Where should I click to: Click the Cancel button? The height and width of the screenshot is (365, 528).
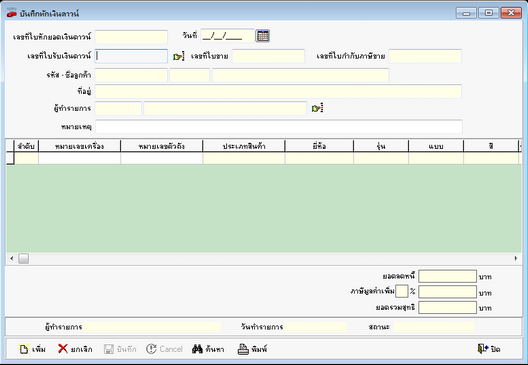(164, 349)
